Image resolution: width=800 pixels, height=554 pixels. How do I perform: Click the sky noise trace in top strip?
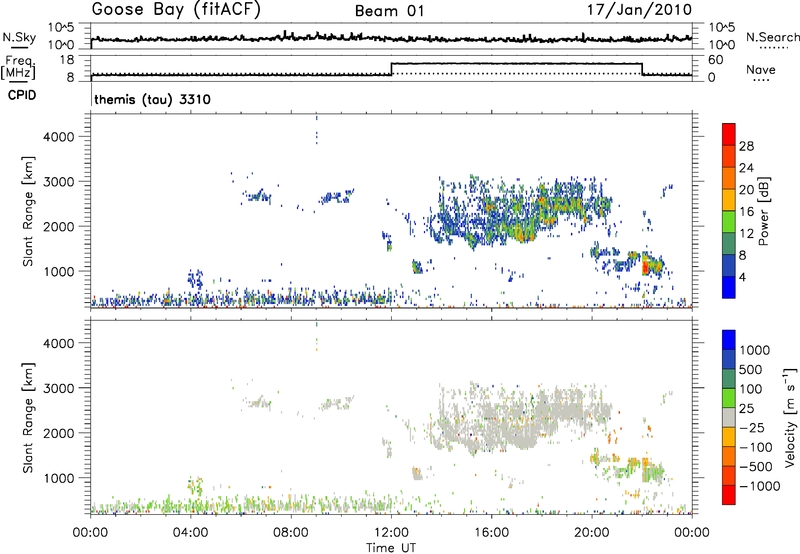[391, 38]
